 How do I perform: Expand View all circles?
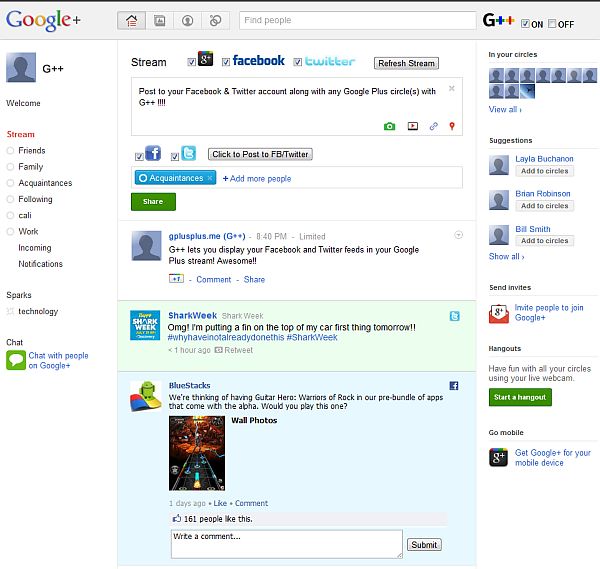coord(505,109)
